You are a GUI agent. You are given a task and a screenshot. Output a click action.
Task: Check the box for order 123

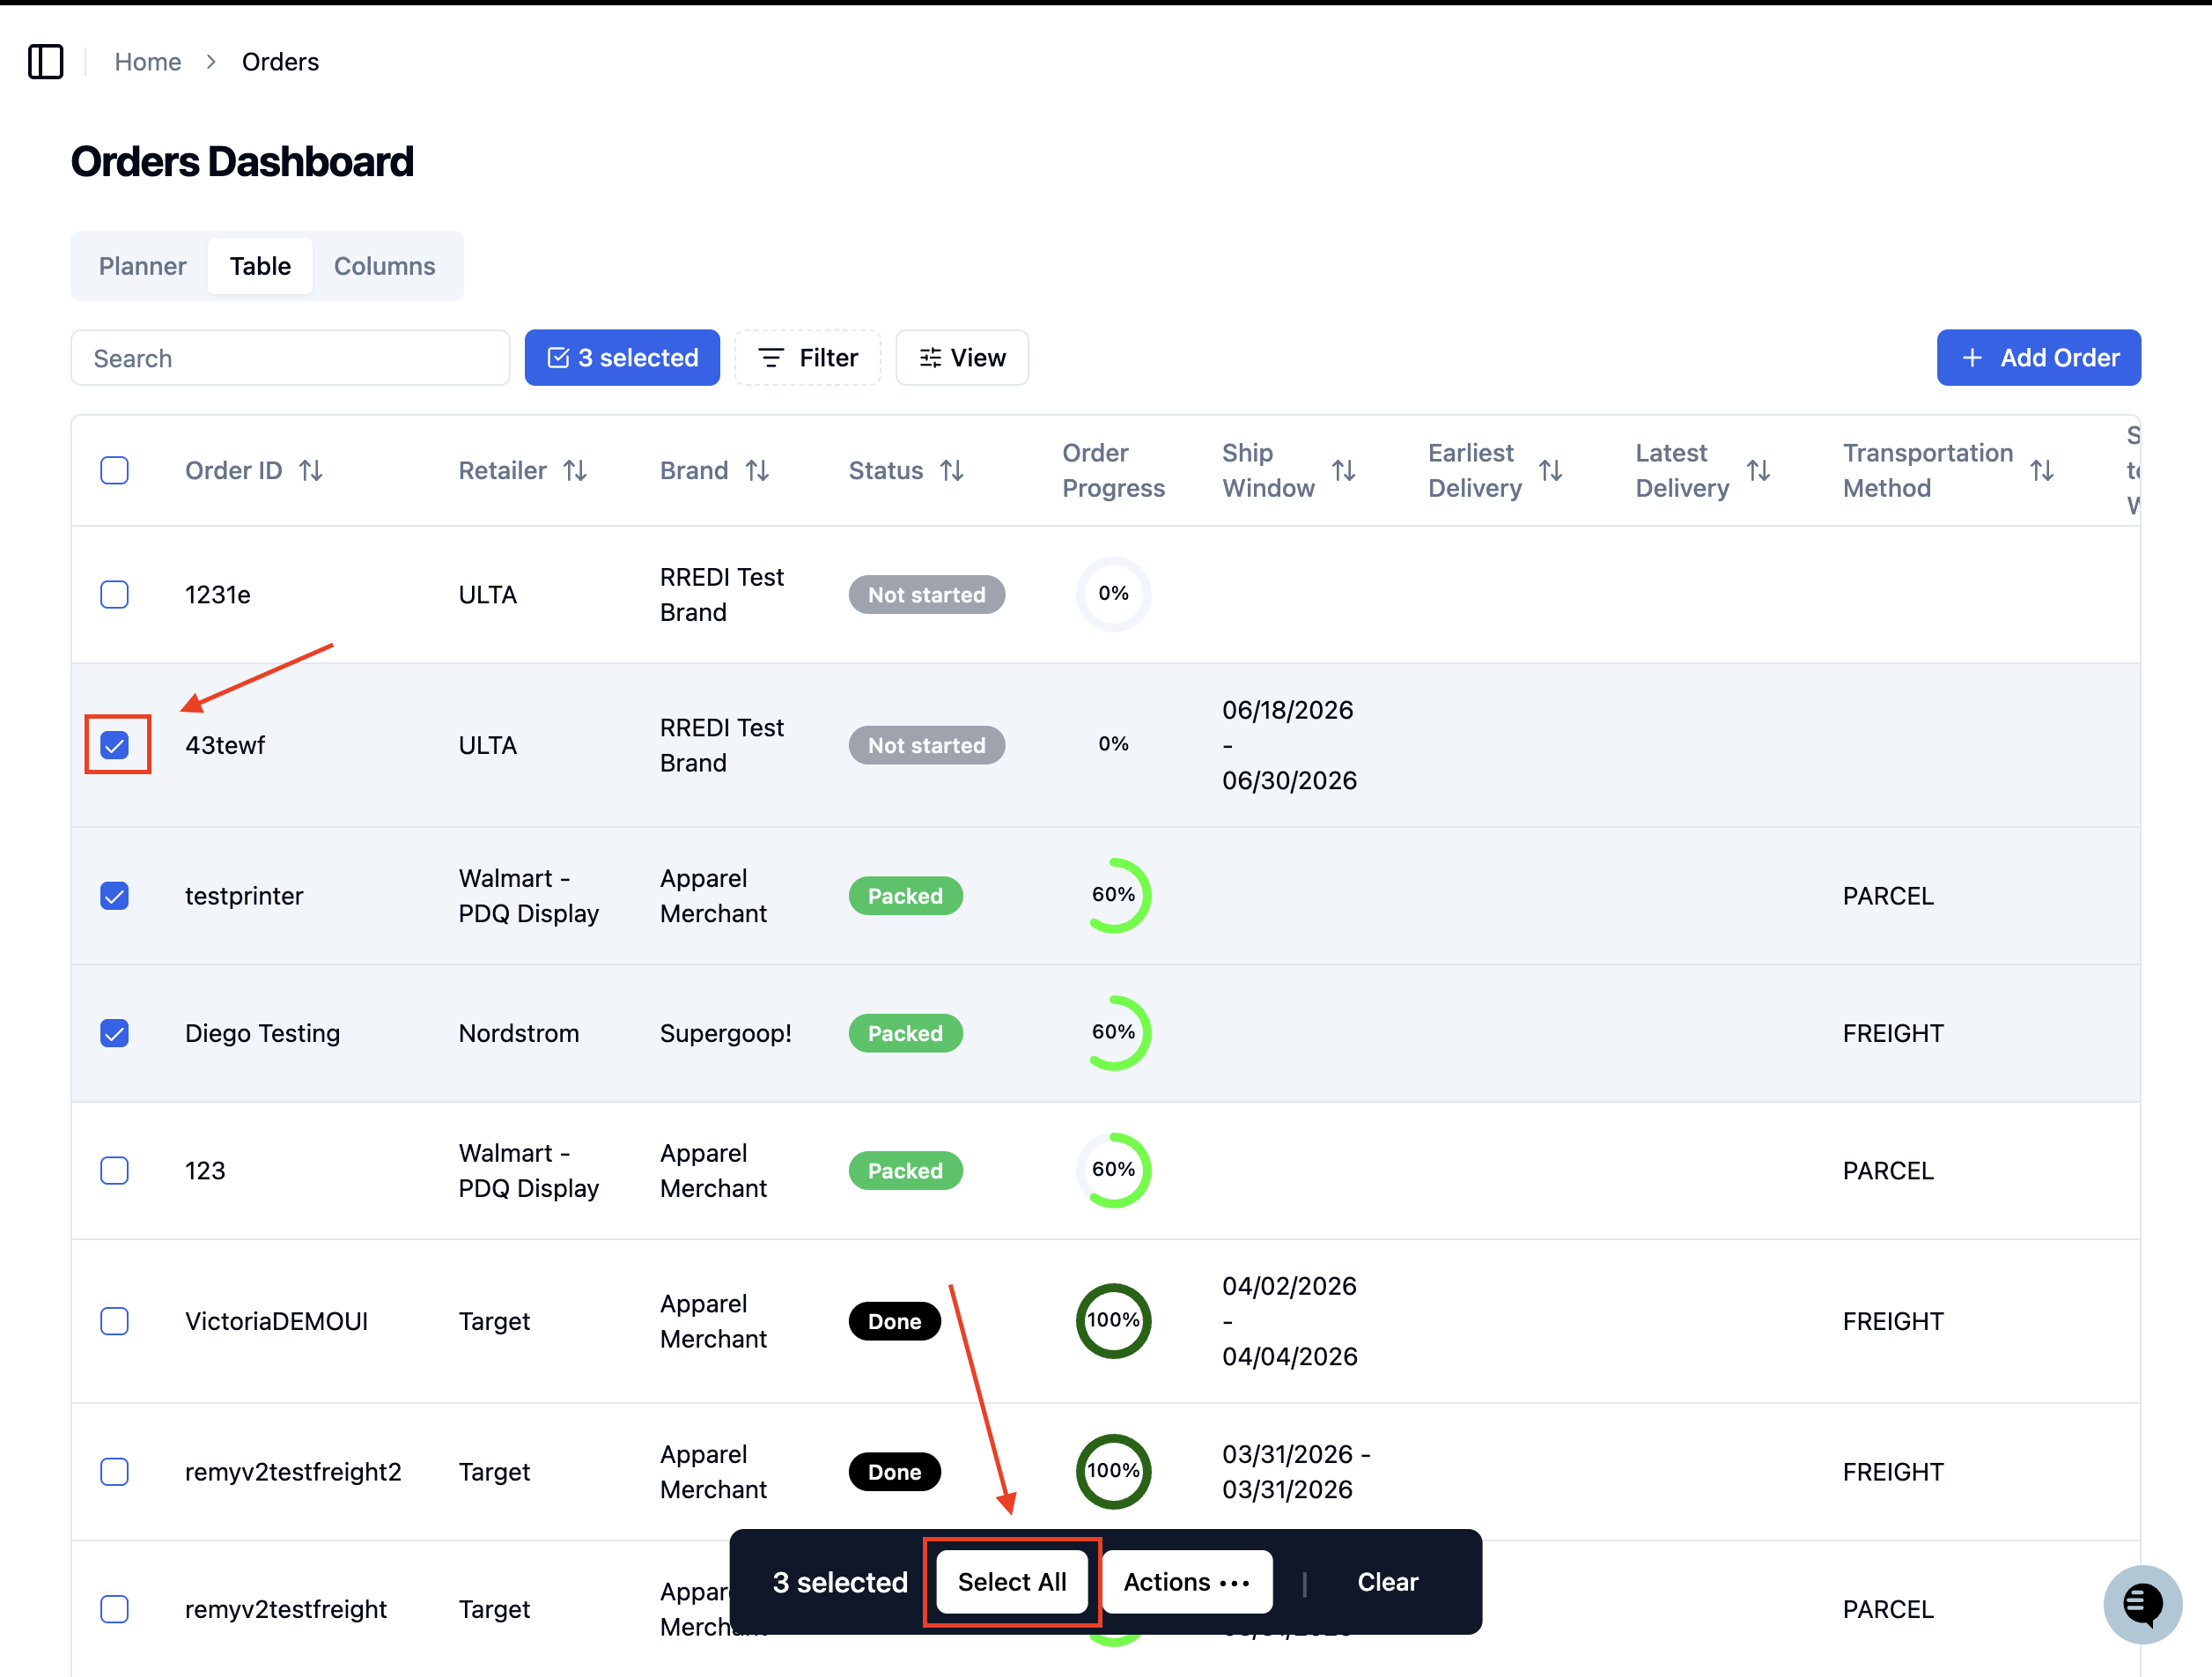point(115,1170)
